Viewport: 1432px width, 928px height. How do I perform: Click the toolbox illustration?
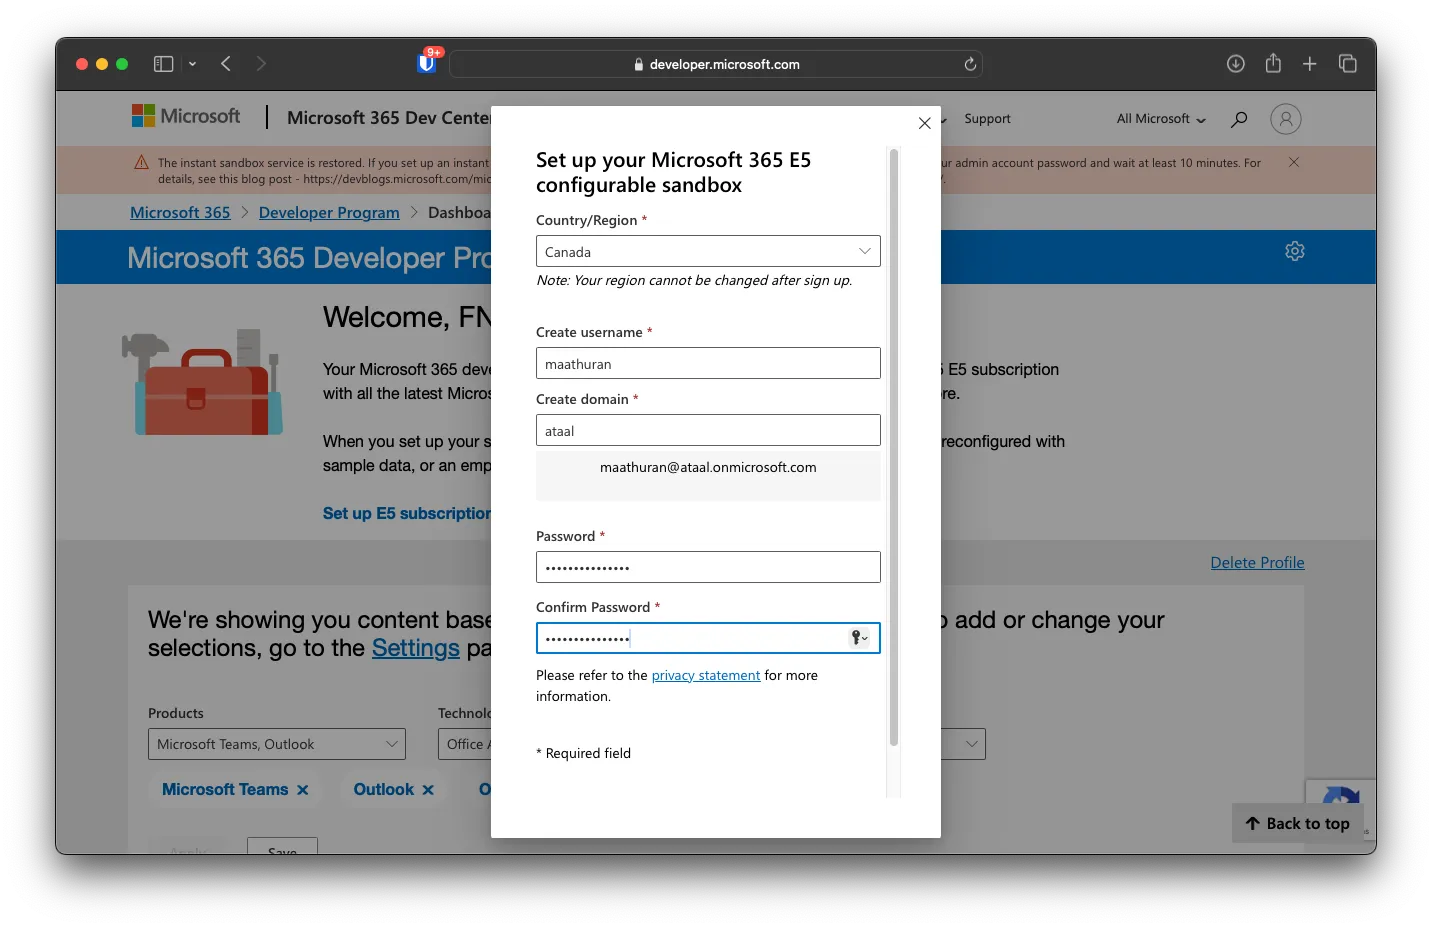click(x=201, y=383)
